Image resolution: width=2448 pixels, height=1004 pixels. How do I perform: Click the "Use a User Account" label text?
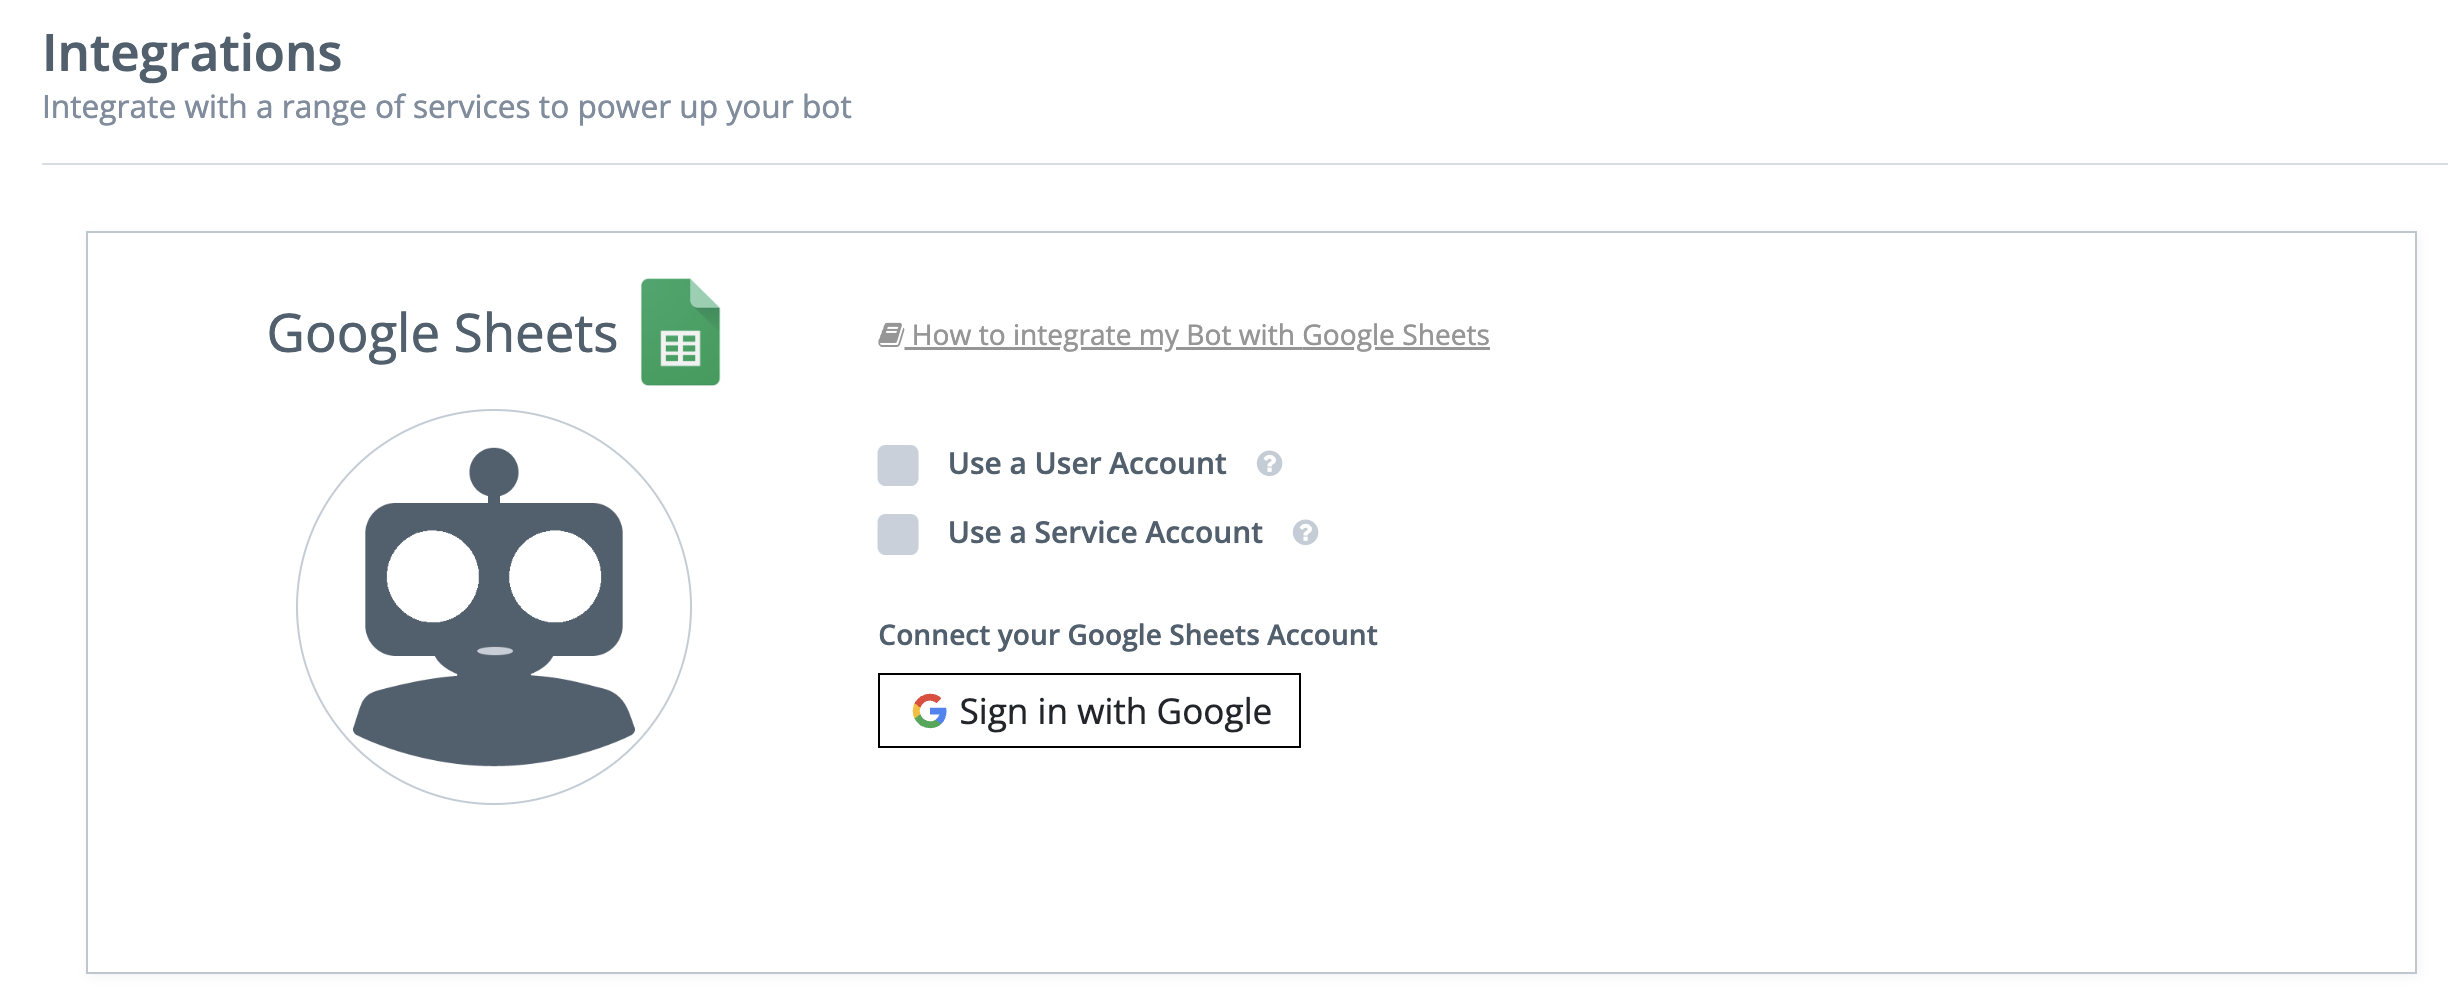pyautogui.click(x=1086, y=464)
